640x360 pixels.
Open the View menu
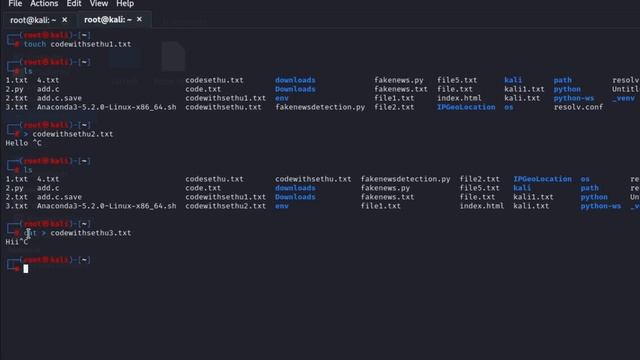click(x=99, y=4)
